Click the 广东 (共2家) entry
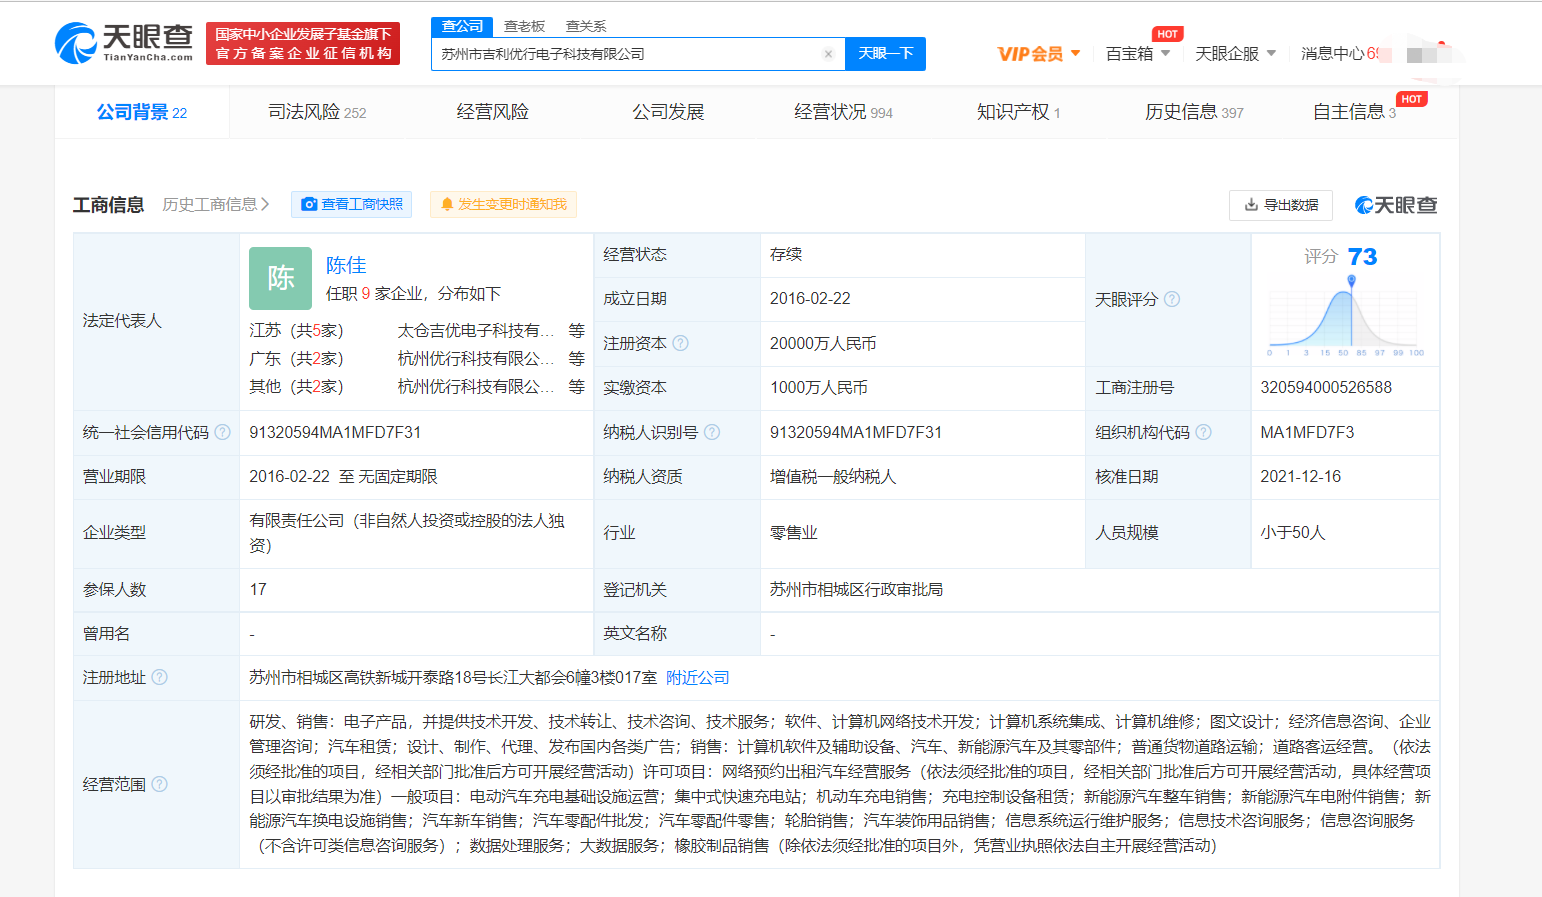The height and width of the screenshot is (897, 1542). coord(296,359)
